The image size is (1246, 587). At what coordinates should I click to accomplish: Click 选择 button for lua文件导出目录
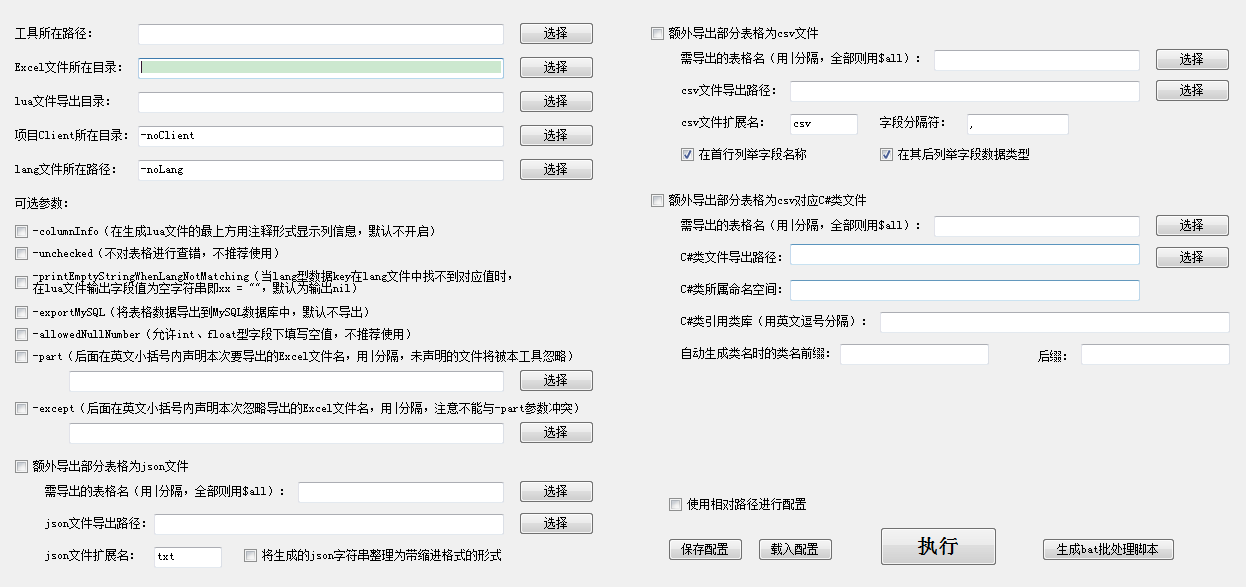[556, 102]
